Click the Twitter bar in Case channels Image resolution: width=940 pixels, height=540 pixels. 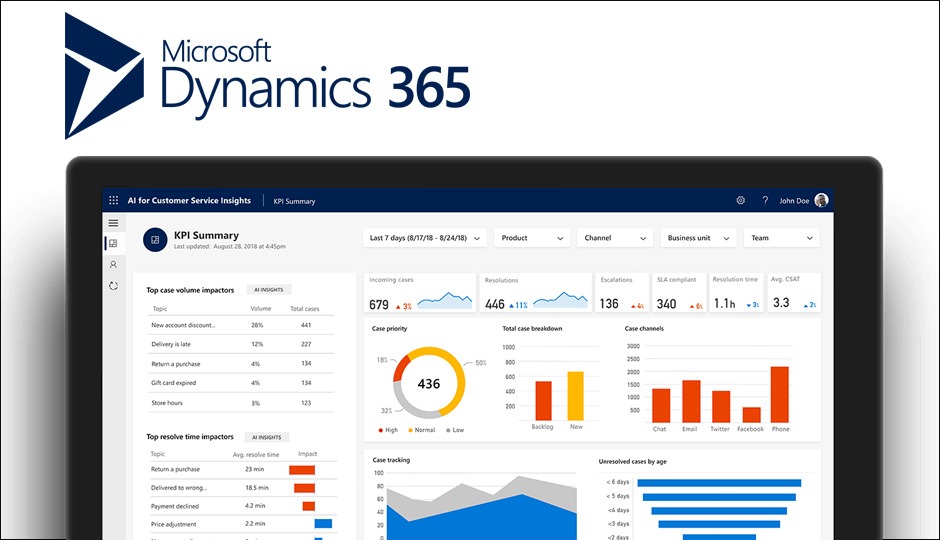721,407
